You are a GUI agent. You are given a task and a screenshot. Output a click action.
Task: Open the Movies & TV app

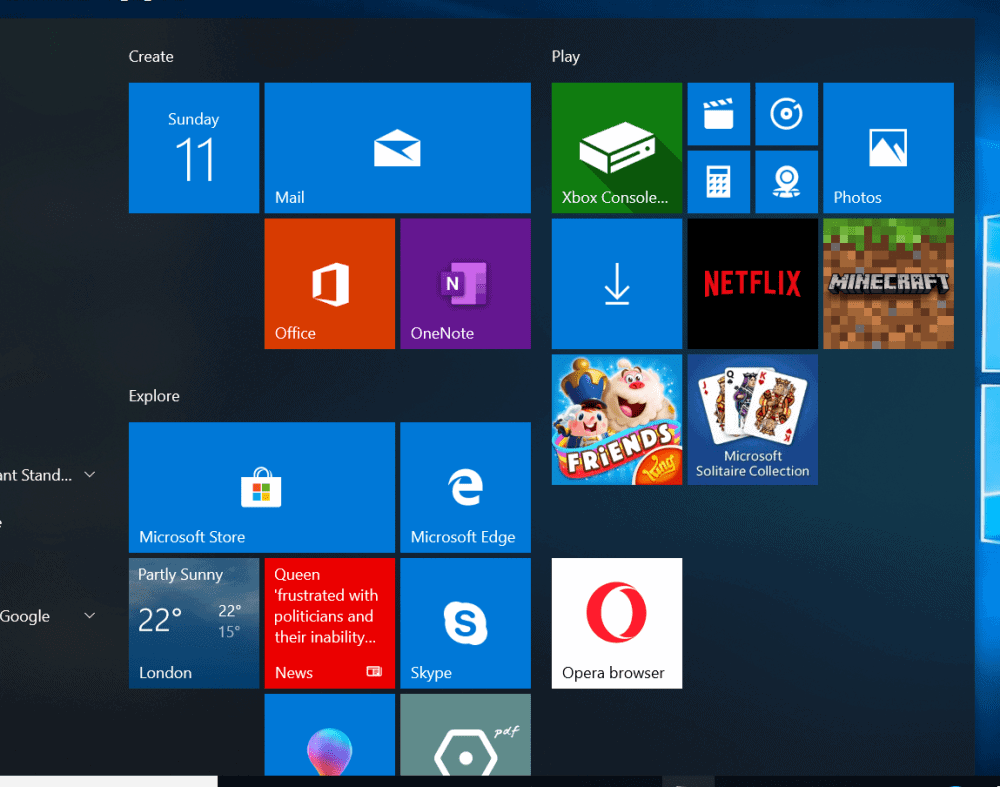pos(718,113)
